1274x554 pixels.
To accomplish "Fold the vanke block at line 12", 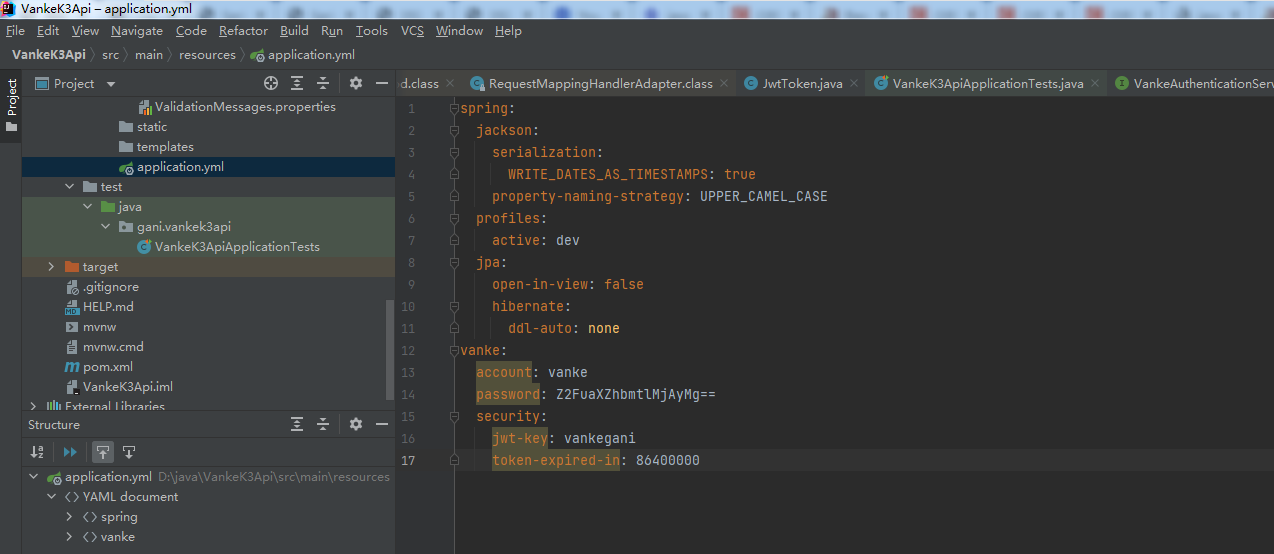I will (x=454, y=350).
